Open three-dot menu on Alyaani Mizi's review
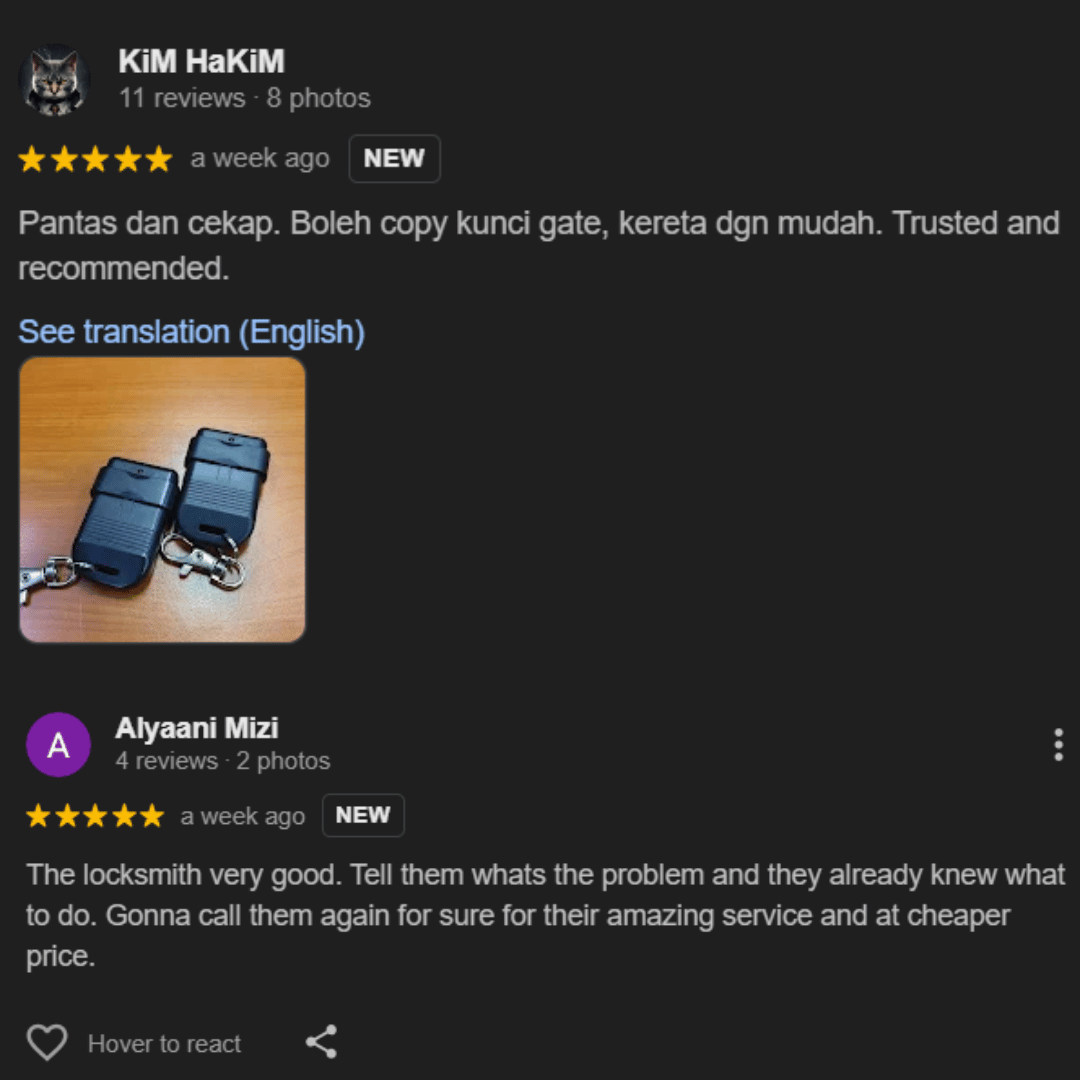 1058,745
